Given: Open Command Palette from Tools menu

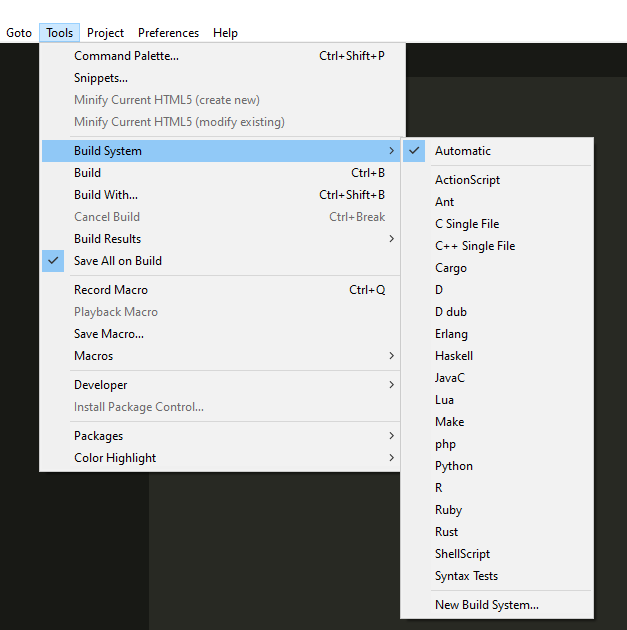Looking at the screenshot, I should pos(126,56).
